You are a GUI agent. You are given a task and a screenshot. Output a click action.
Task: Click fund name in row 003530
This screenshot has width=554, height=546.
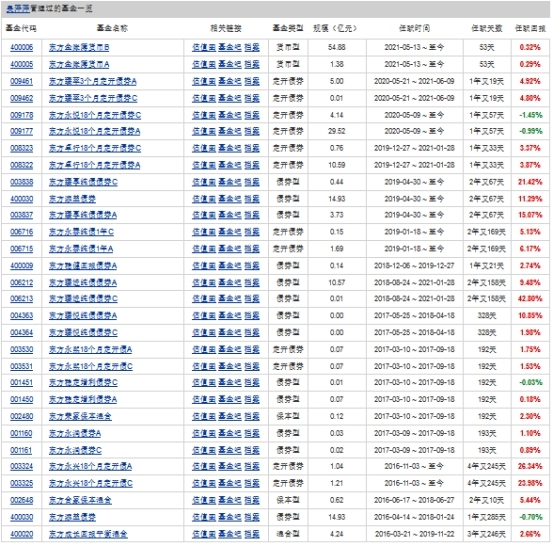pyautogui.click(x=90, y=350)
